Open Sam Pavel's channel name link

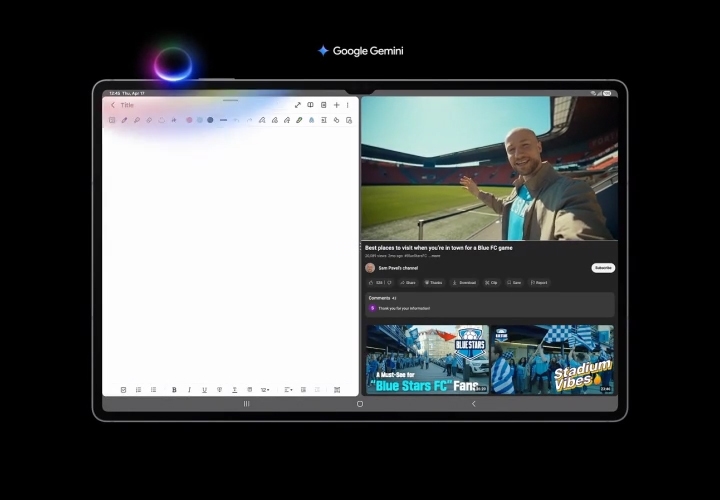coord(398,268)
